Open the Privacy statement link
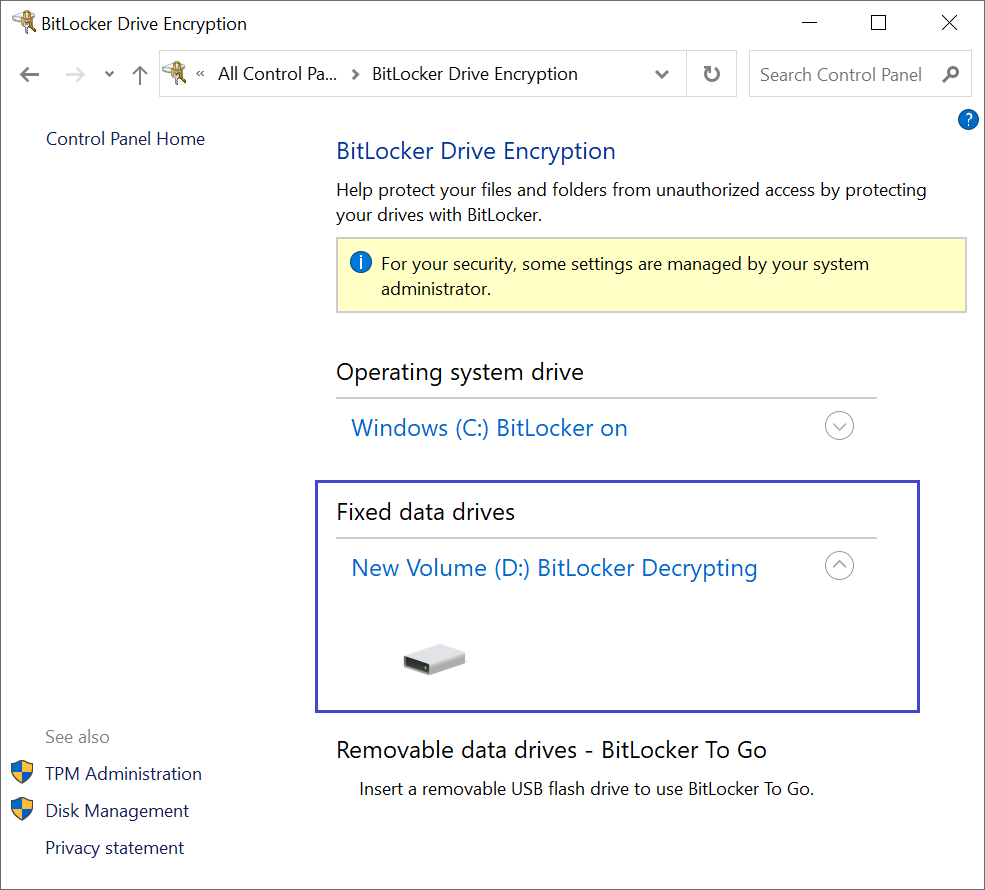 pyautogui.click(x=114, y=848)
